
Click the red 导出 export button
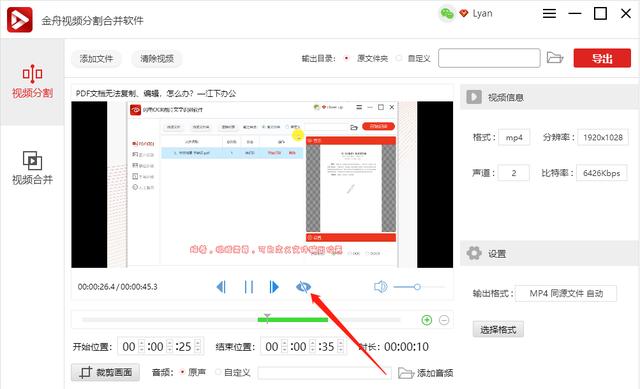602,58
